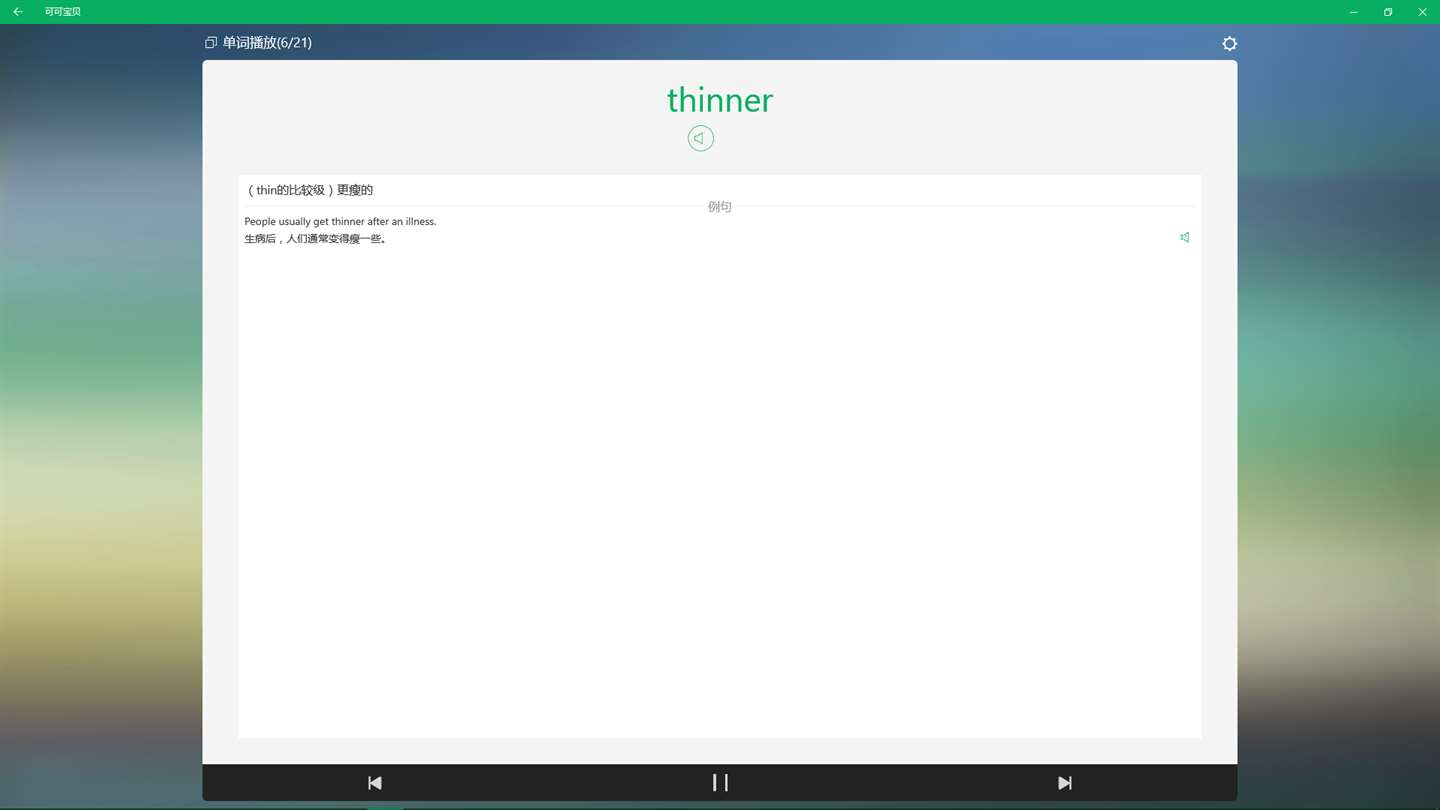Click the windows icon beside 单词播放
Viewport: 1440px width, 810px height.
click(x=211, y=43)
